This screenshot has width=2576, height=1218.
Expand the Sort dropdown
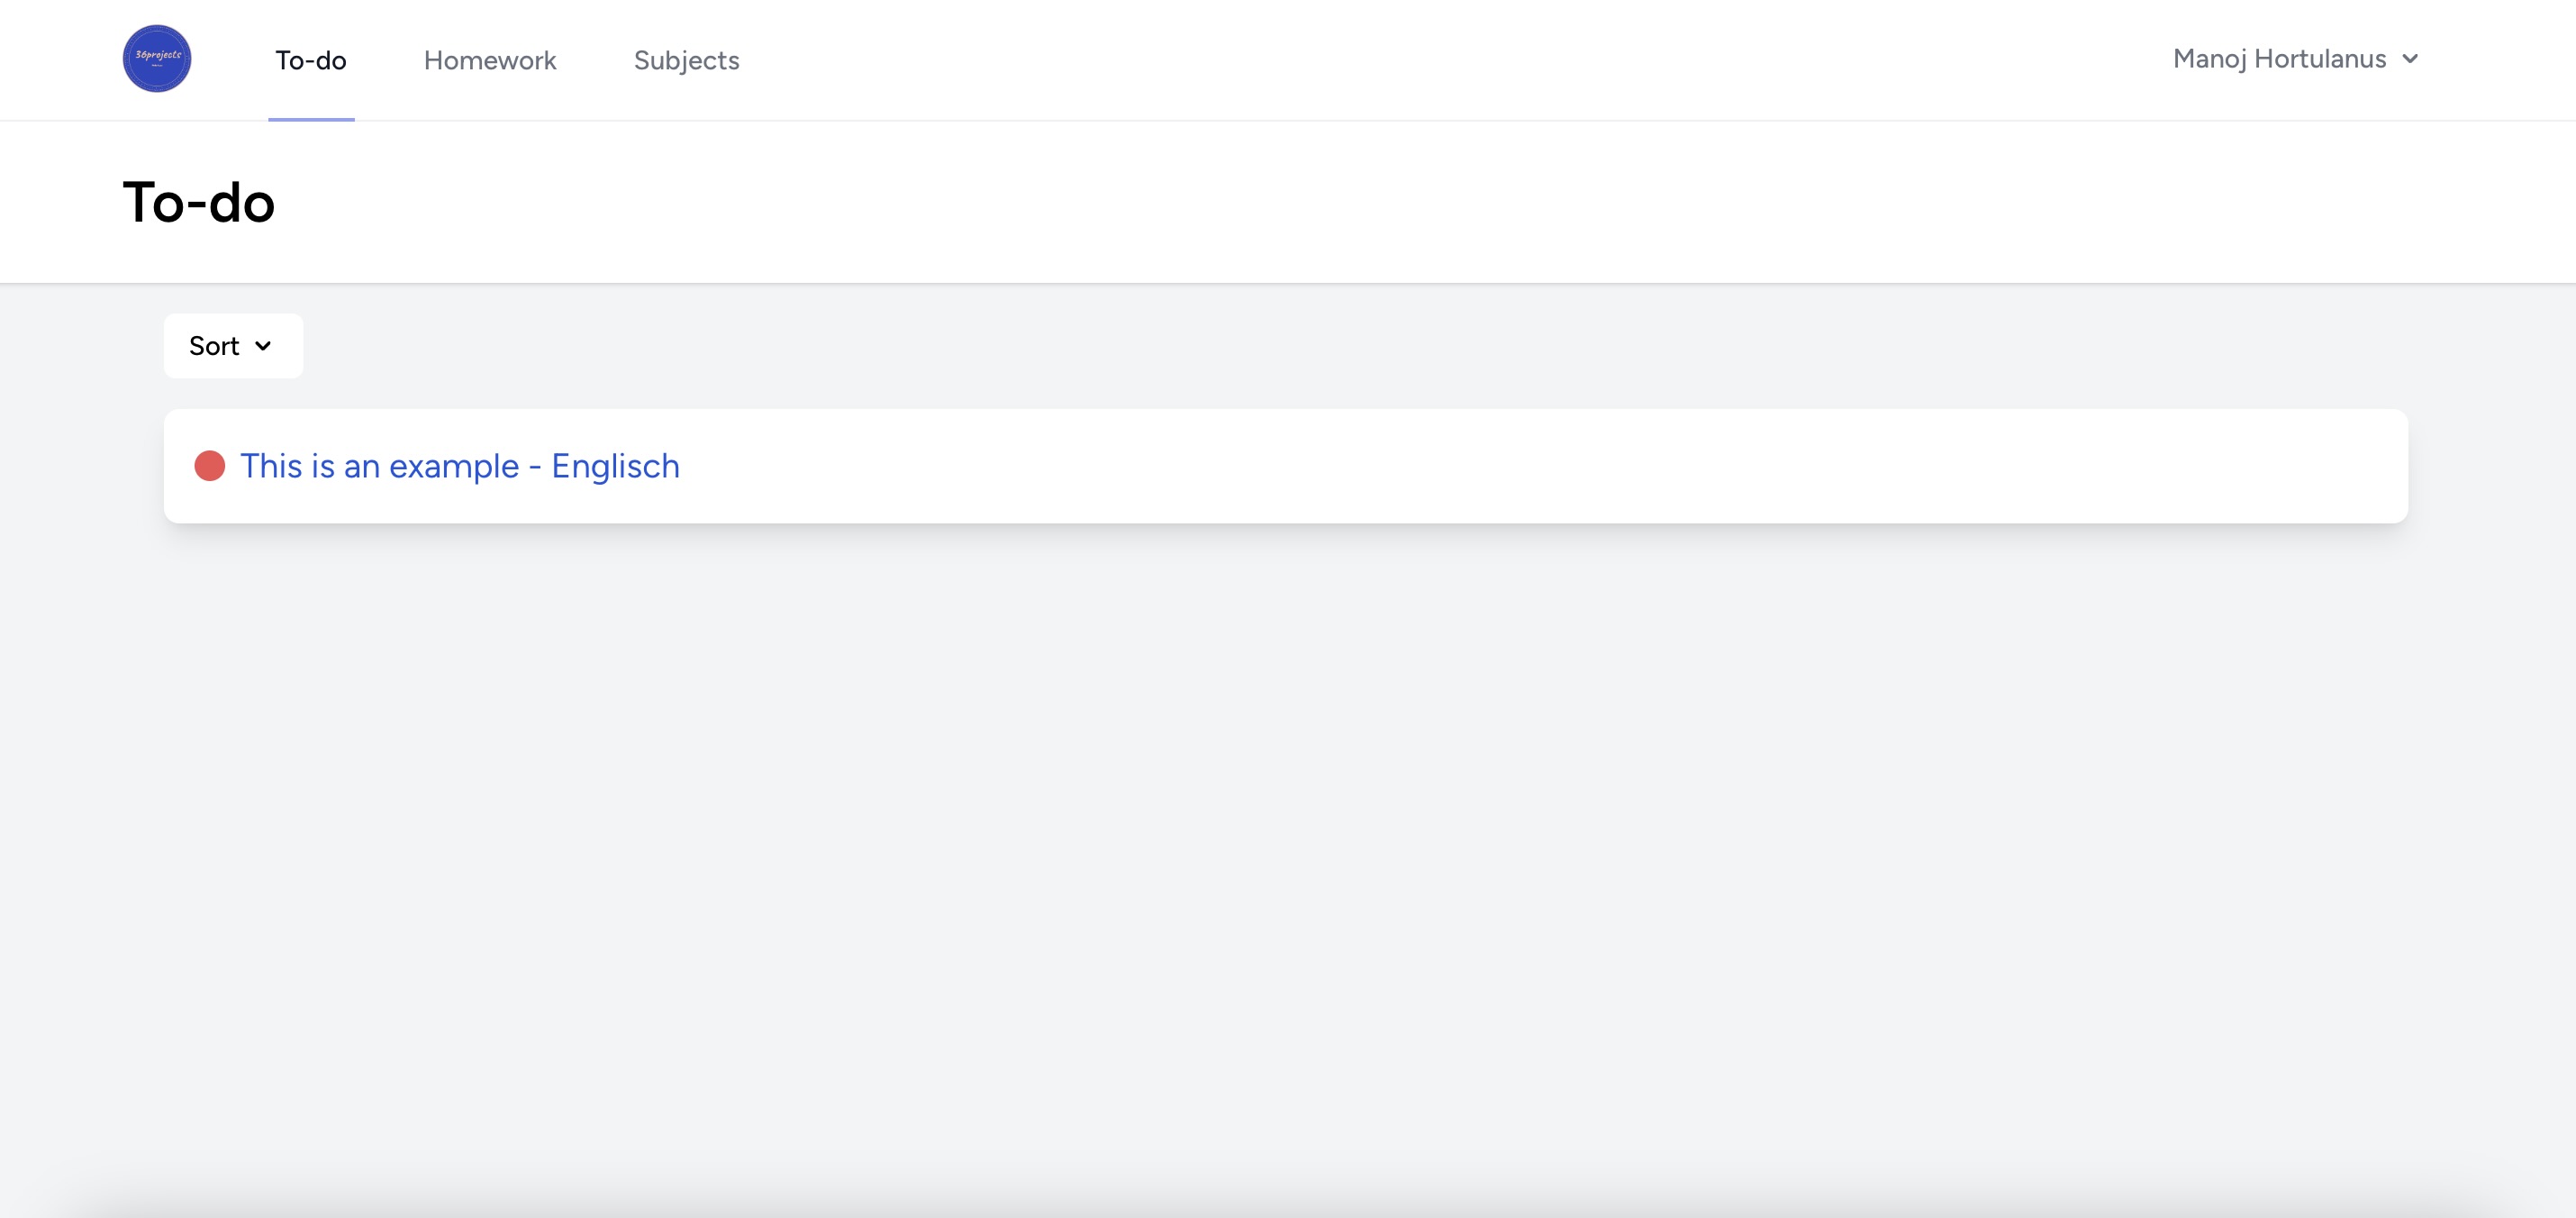[233, 346]
